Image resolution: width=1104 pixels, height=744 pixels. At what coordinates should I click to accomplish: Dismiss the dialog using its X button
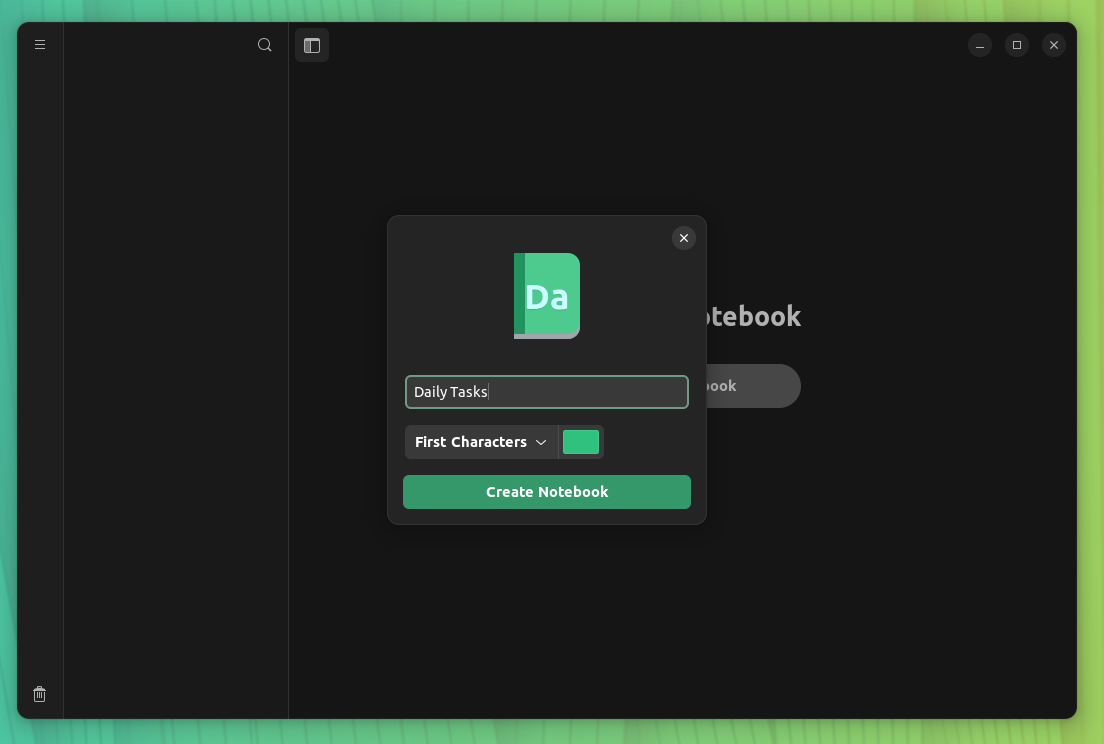tap(684, 238)
